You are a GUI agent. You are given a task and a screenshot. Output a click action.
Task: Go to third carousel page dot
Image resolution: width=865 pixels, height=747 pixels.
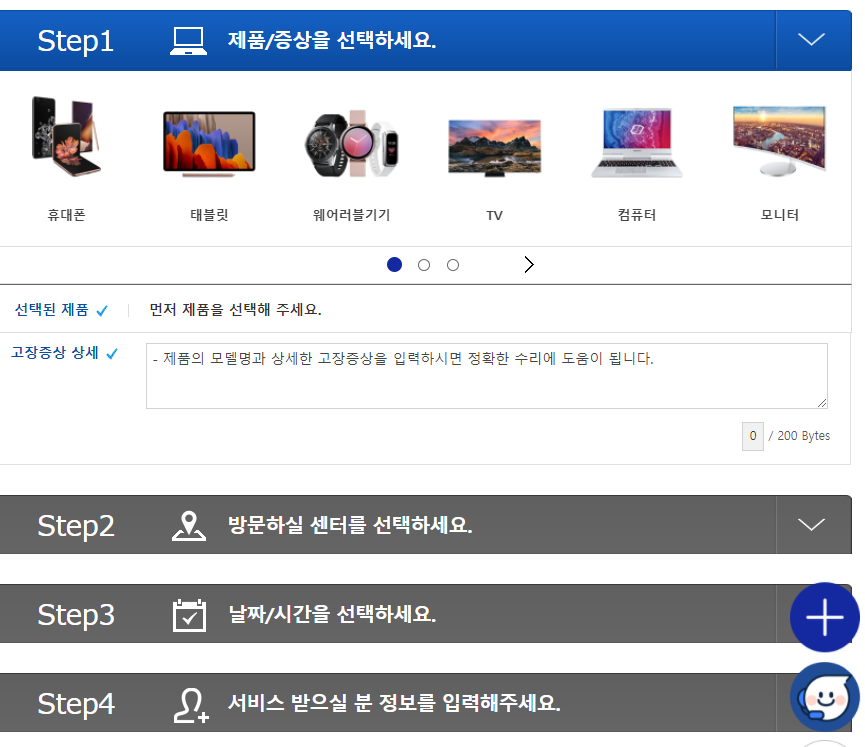[x=453, y=265]
